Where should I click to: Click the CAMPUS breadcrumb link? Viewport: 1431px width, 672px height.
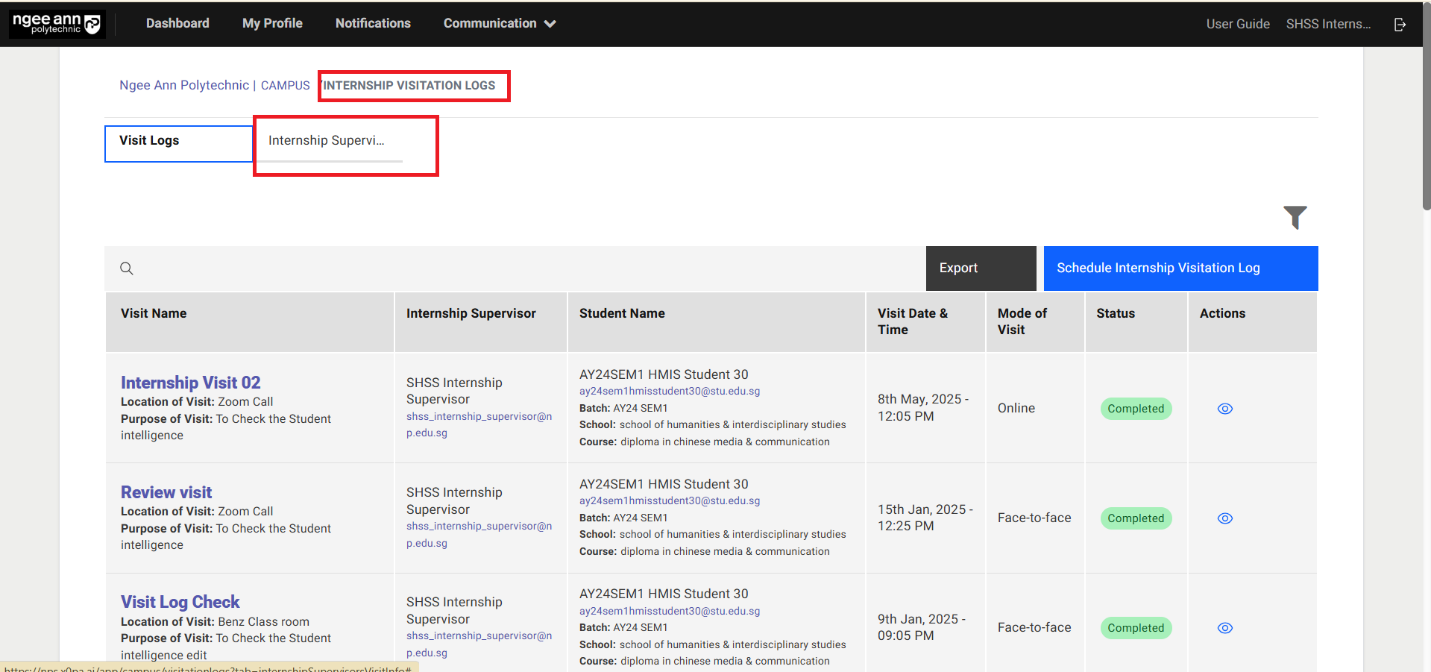tap(285, 86)
